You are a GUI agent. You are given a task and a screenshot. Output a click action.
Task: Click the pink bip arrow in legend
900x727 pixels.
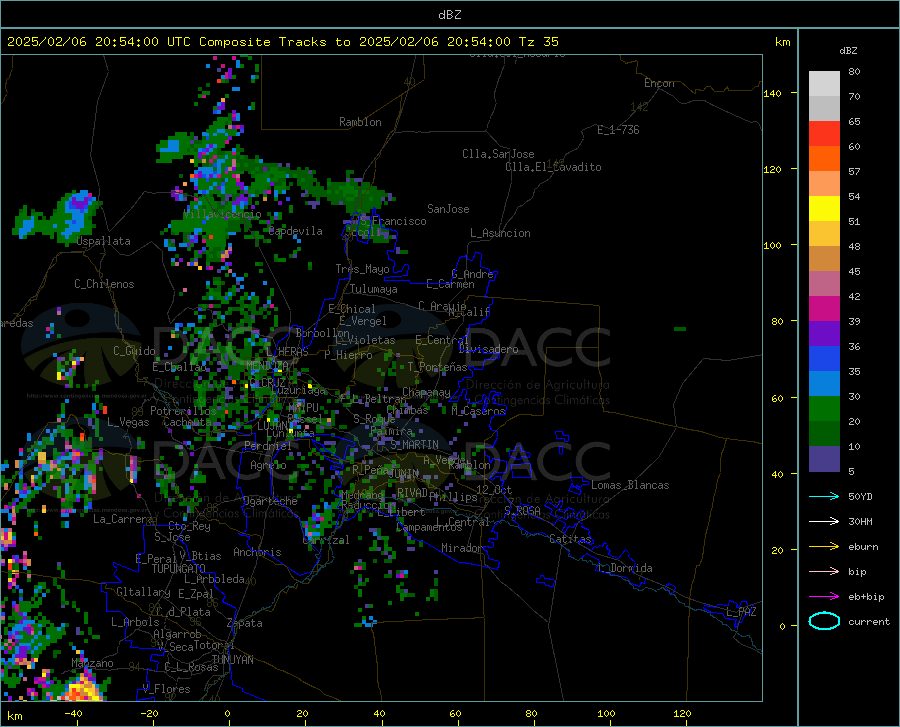[824, 572]
